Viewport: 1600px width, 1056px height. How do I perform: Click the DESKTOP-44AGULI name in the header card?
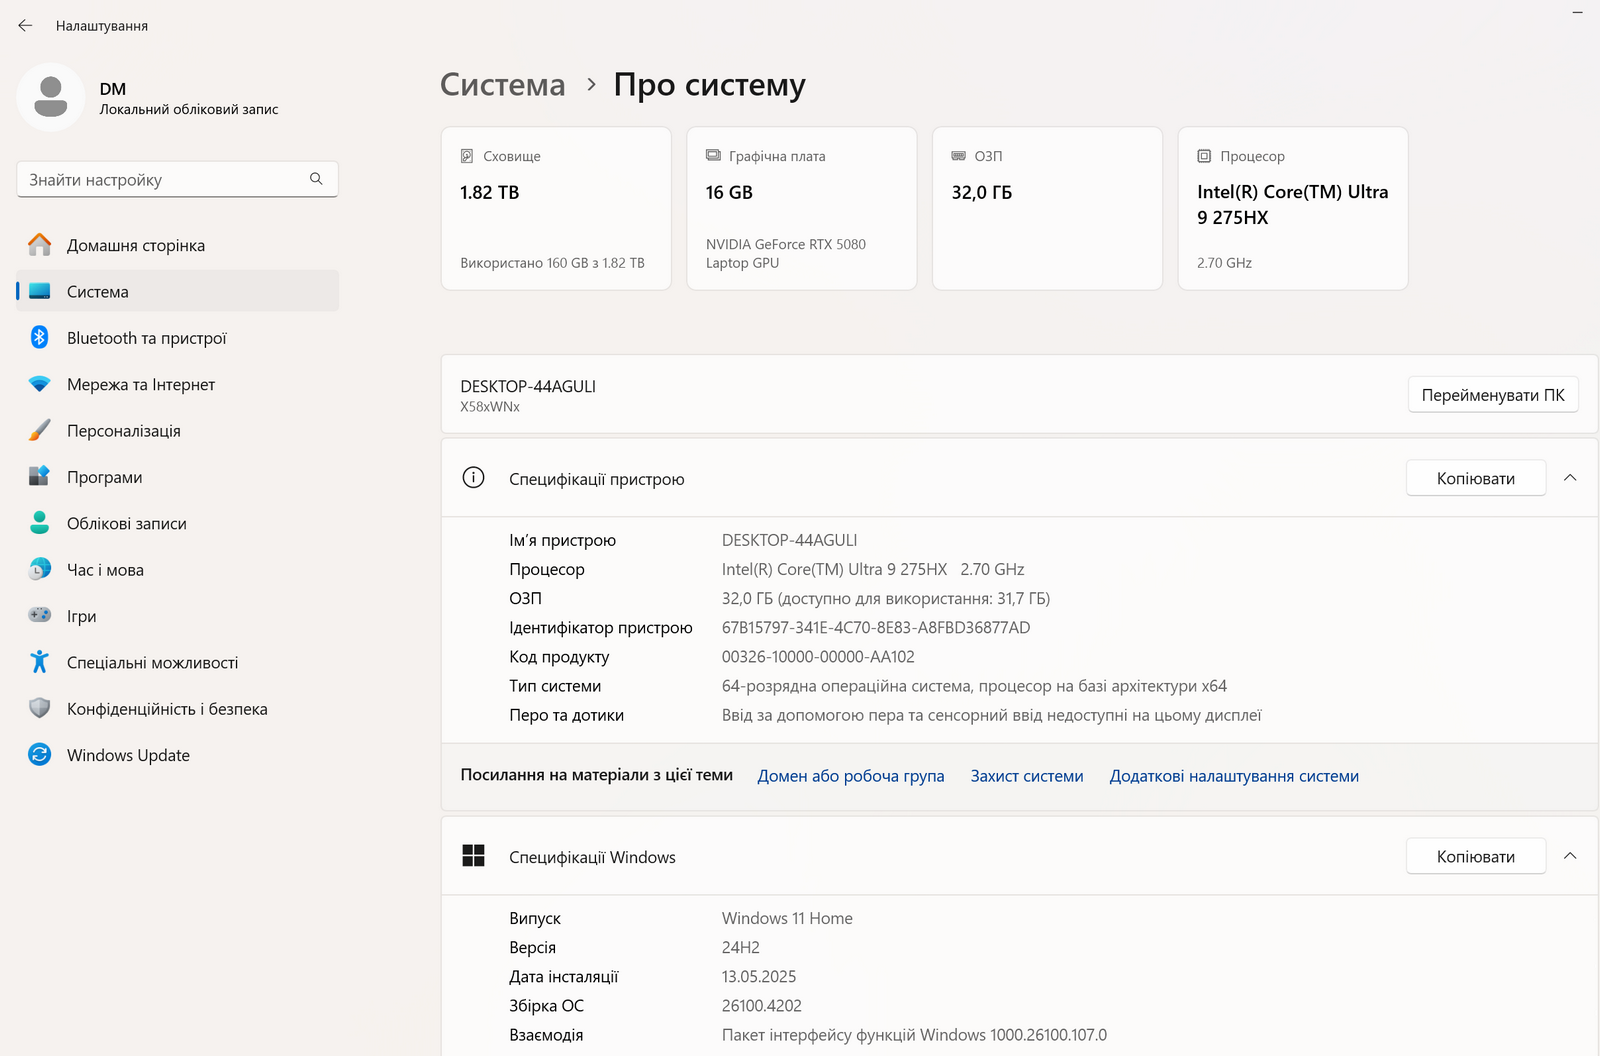[x=528, y=386]
